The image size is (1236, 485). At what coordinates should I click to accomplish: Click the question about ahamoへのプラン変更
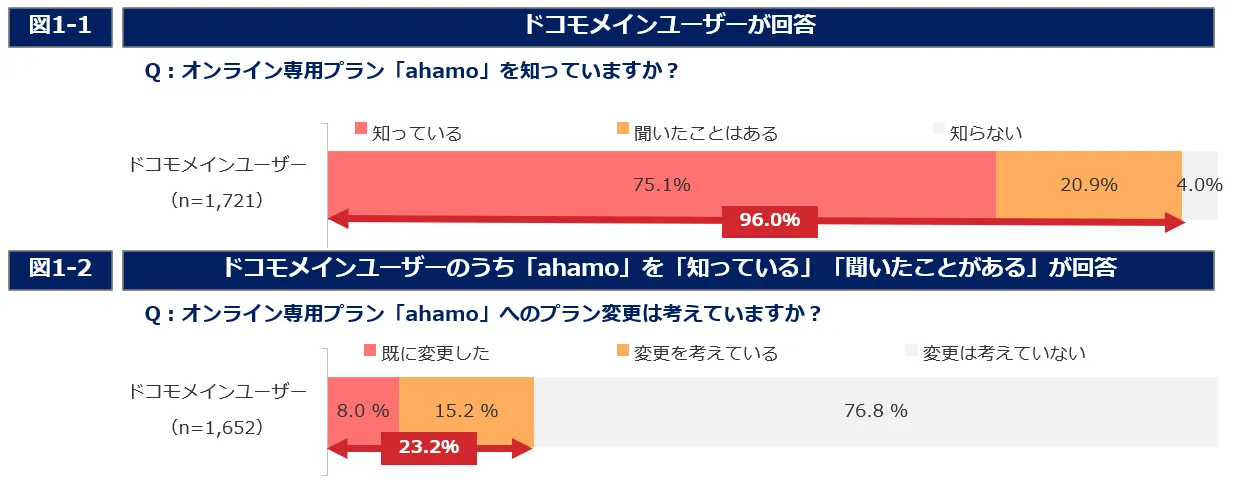click(483, 313)
